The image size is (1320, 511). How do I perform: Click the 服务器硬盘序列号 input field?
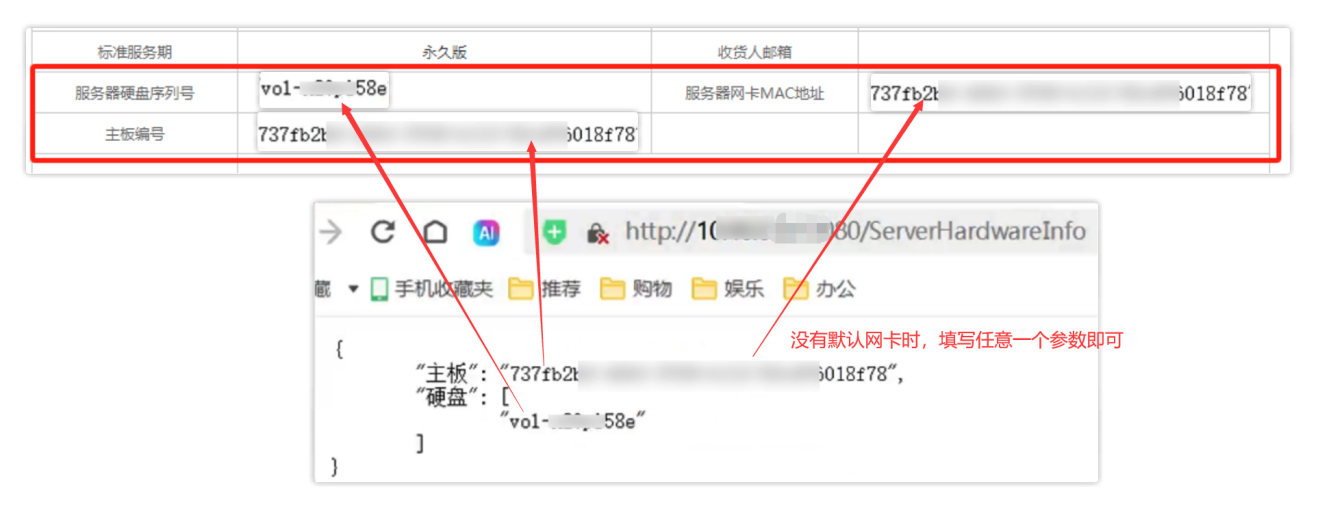point(325,89)
